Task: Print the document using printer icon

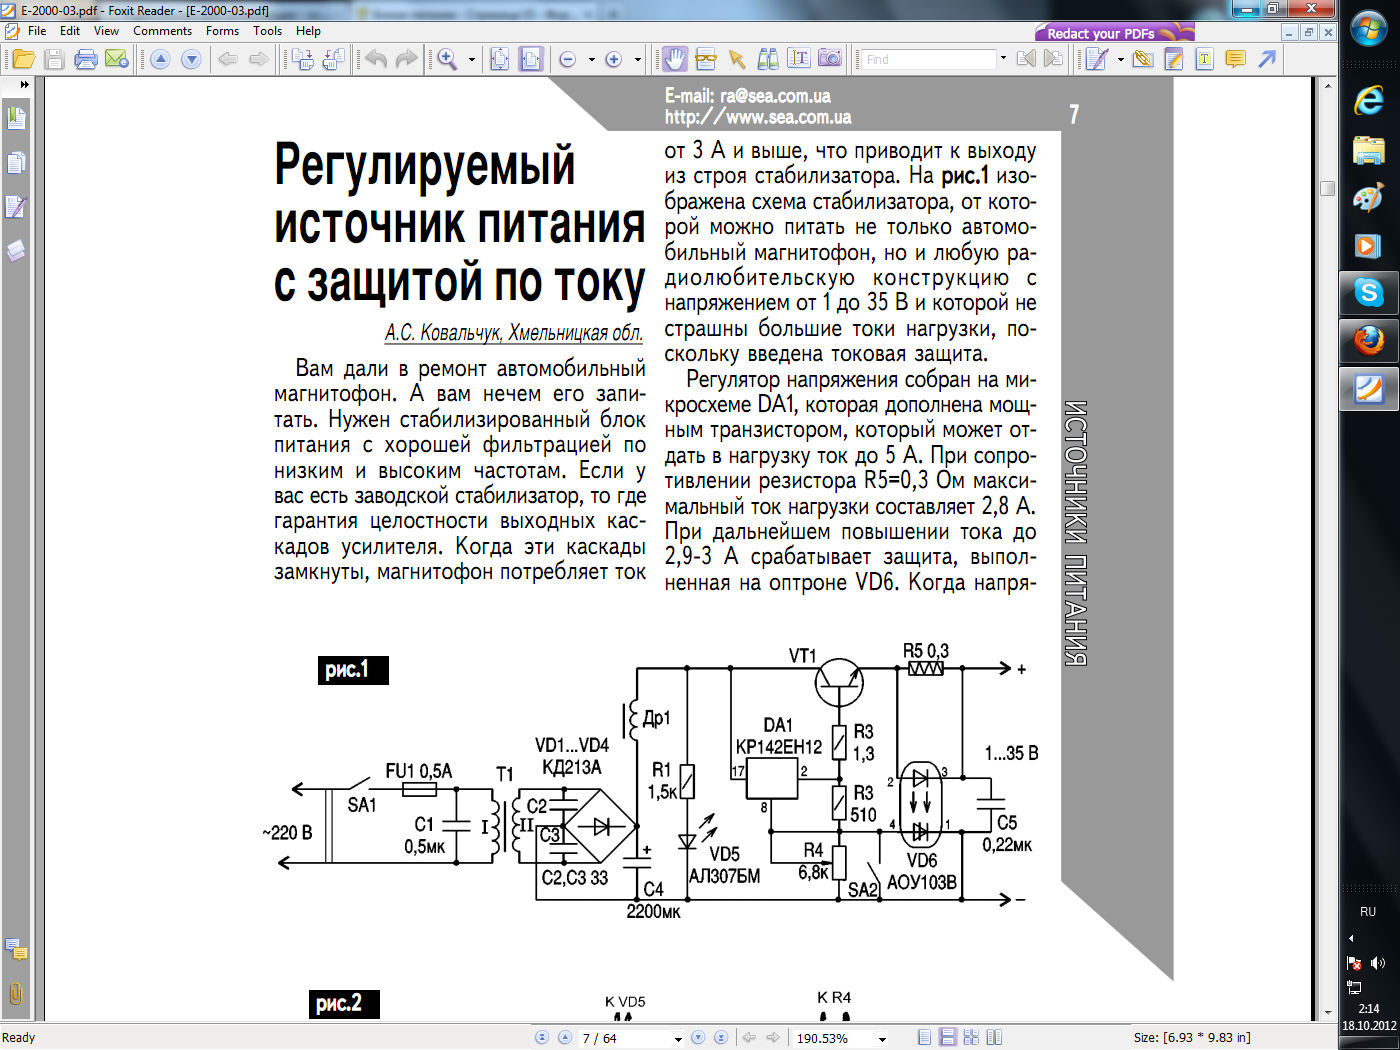Action: click(86, 60)
